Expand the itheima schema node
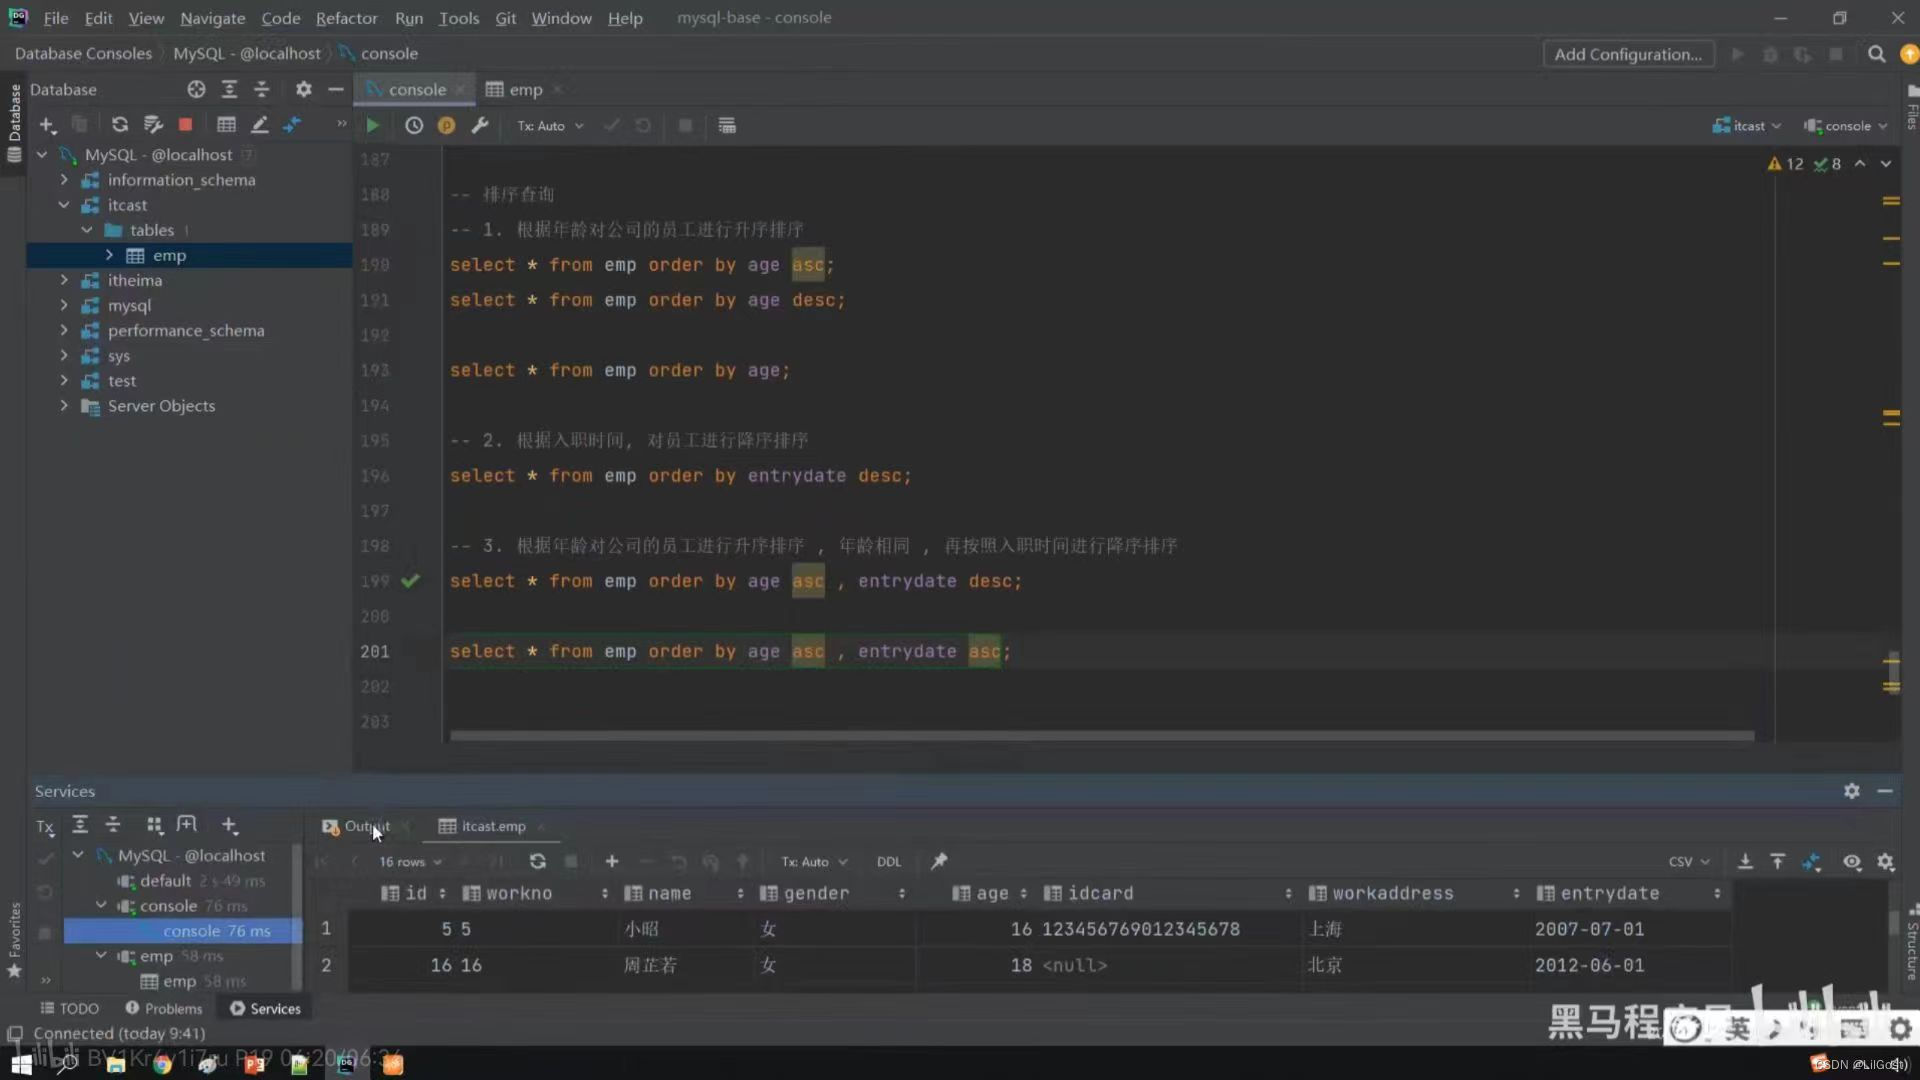The image size is (1920, 1080). pyautogui.click(x=64, y=281)
